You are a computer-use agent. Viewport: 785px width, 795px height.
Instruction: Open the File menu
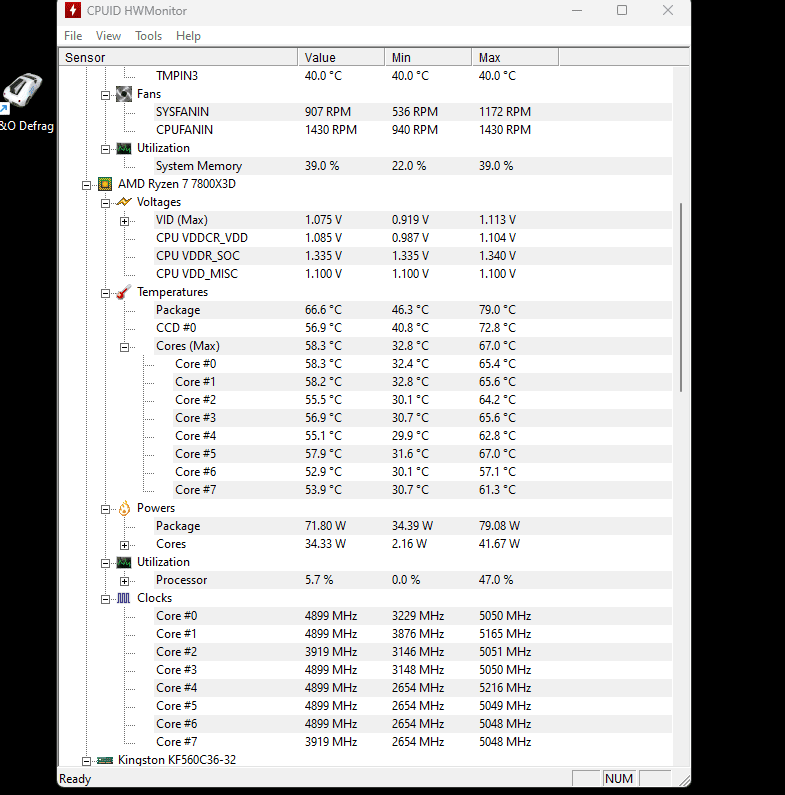73,36
